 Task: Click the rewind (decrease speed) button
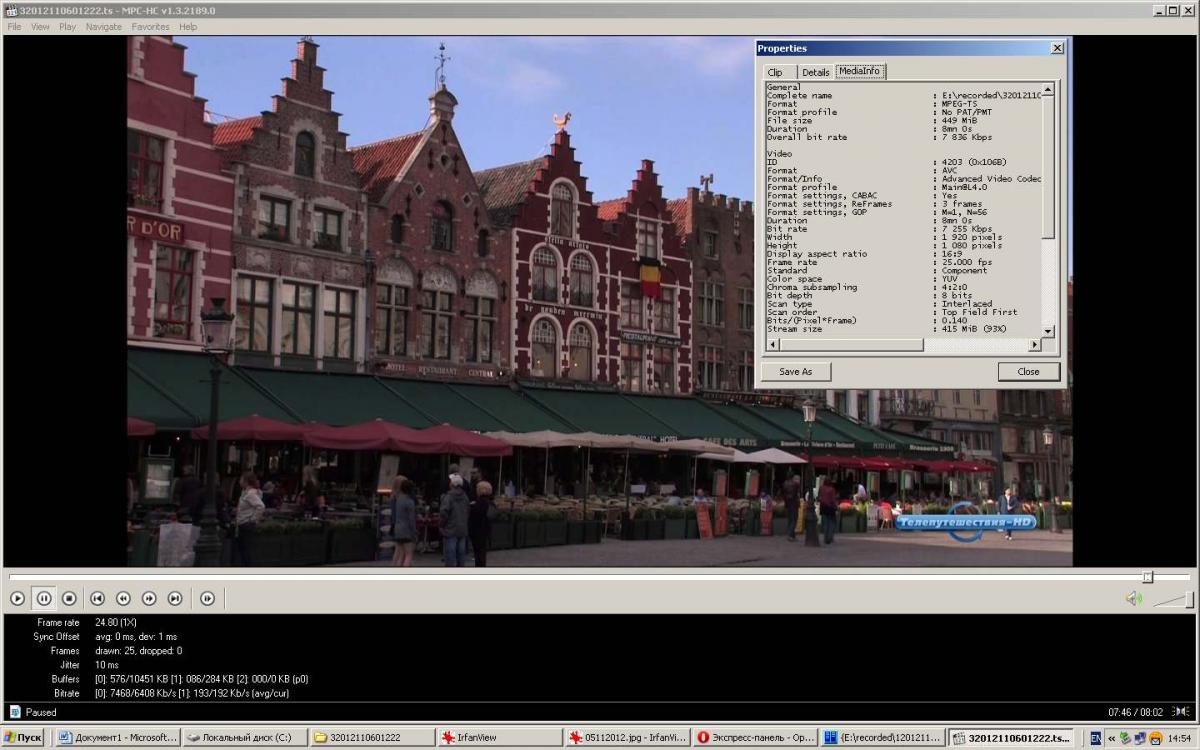coord(123,598)
